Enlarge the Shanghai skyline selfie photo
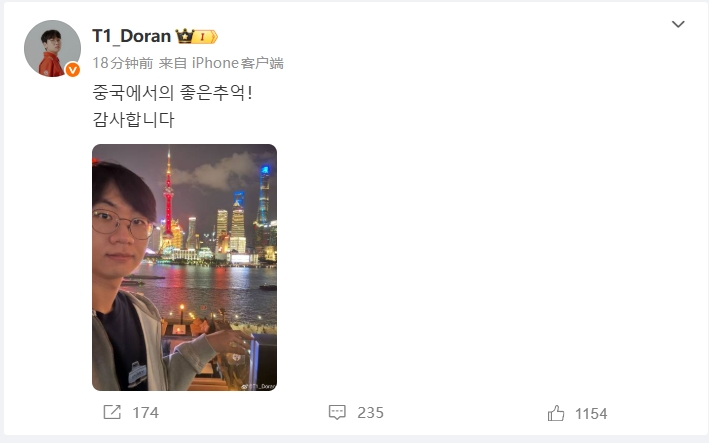The width and height of the screenshot is (709, 443). pos(184,267)
